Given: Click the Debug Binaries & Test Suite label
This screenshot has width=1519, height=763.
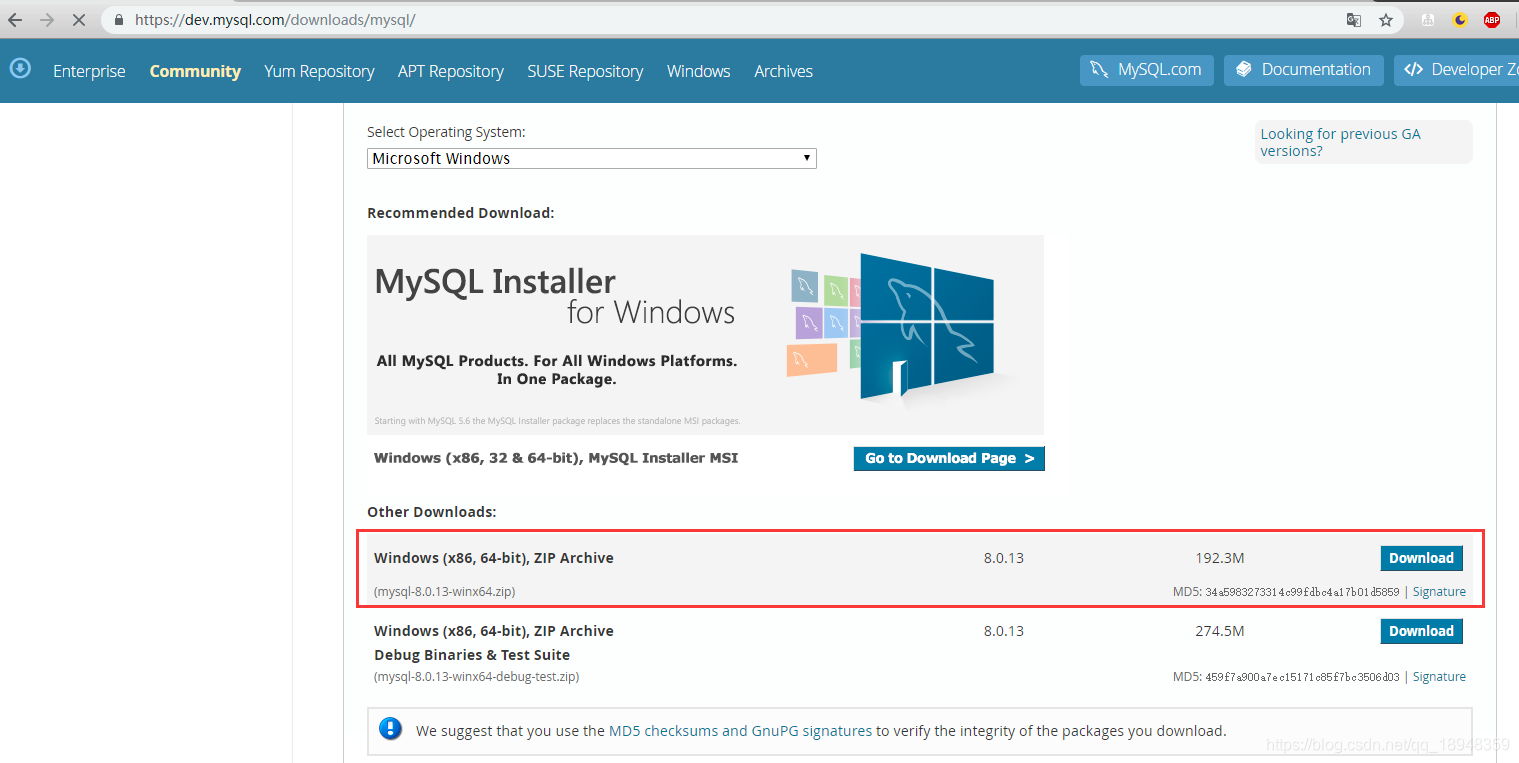Looking at the screenshot, I should pyautogui.click(x=472, y=655).
